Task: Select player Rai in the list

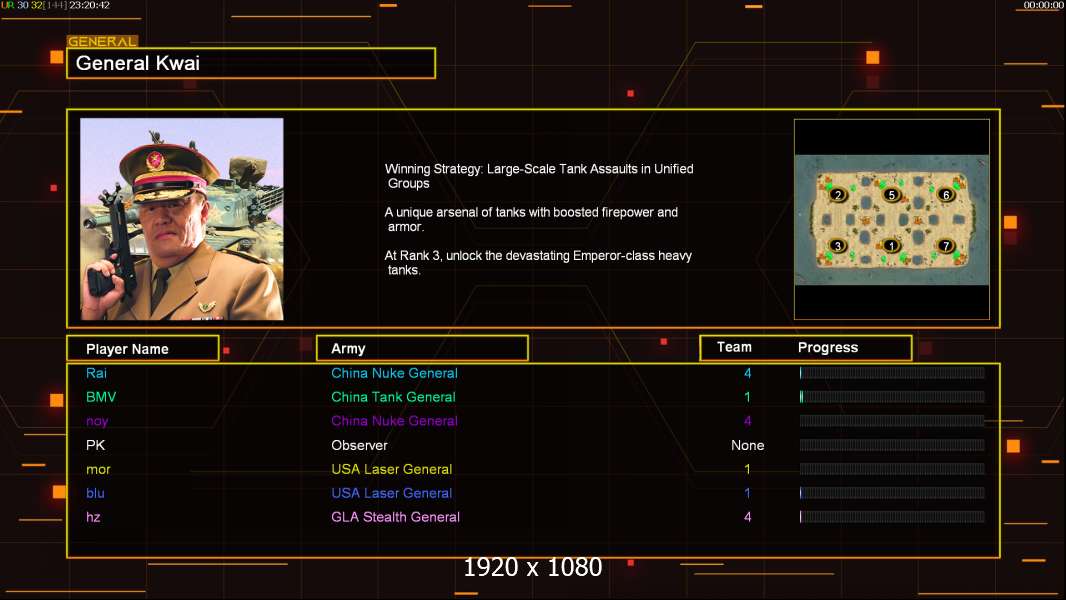Action: (x=96, y=373)
